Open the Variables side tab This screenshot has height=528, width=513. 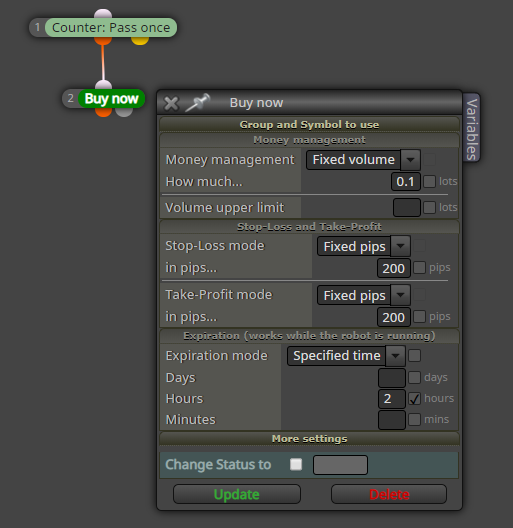click(472, 128)
